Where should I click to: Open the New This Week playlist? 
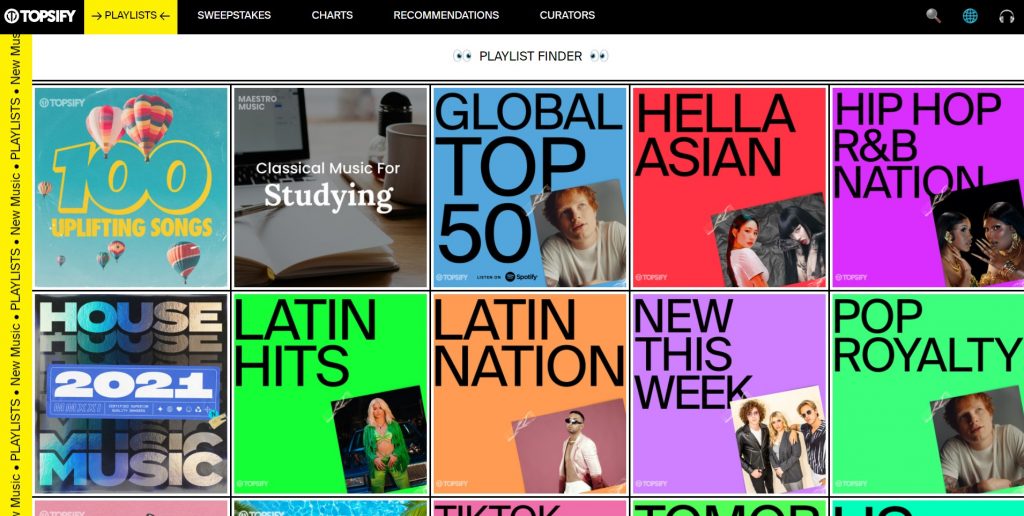pos(729,394)
